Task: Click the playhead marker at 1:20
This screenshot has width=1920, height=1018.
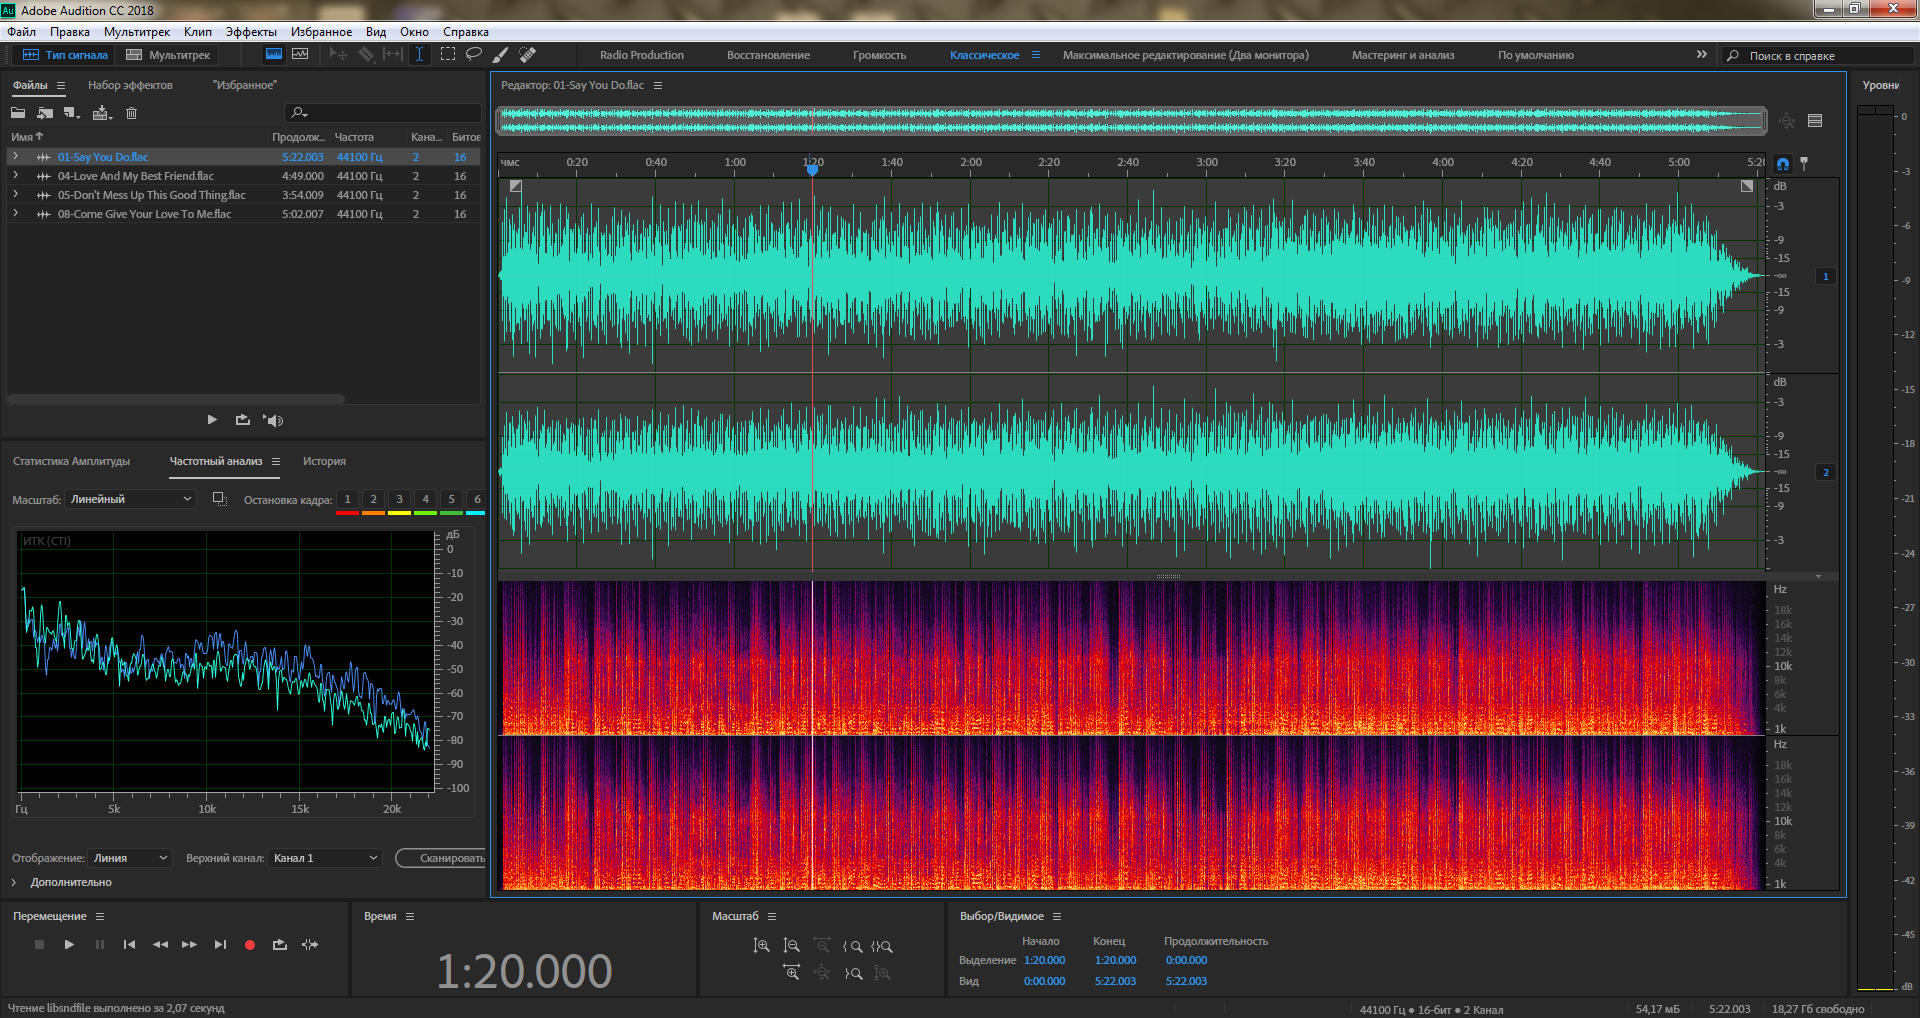Action: pos(812,170)
